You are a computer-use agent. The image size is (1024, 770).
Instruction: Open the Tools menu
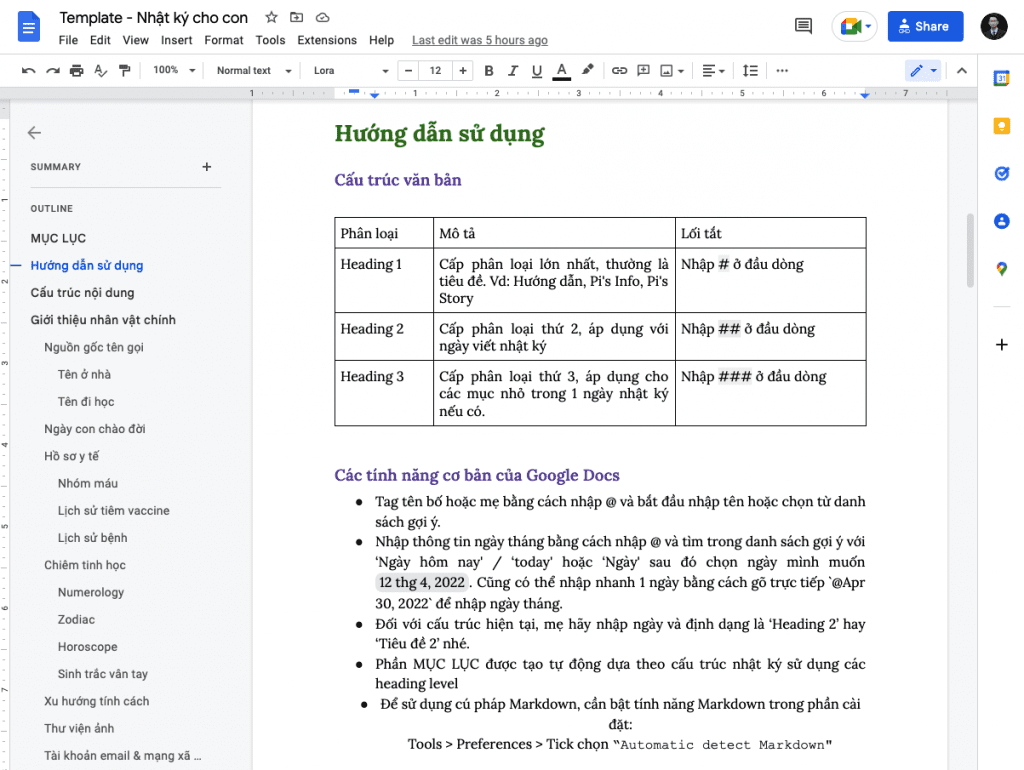coord(270,40)
